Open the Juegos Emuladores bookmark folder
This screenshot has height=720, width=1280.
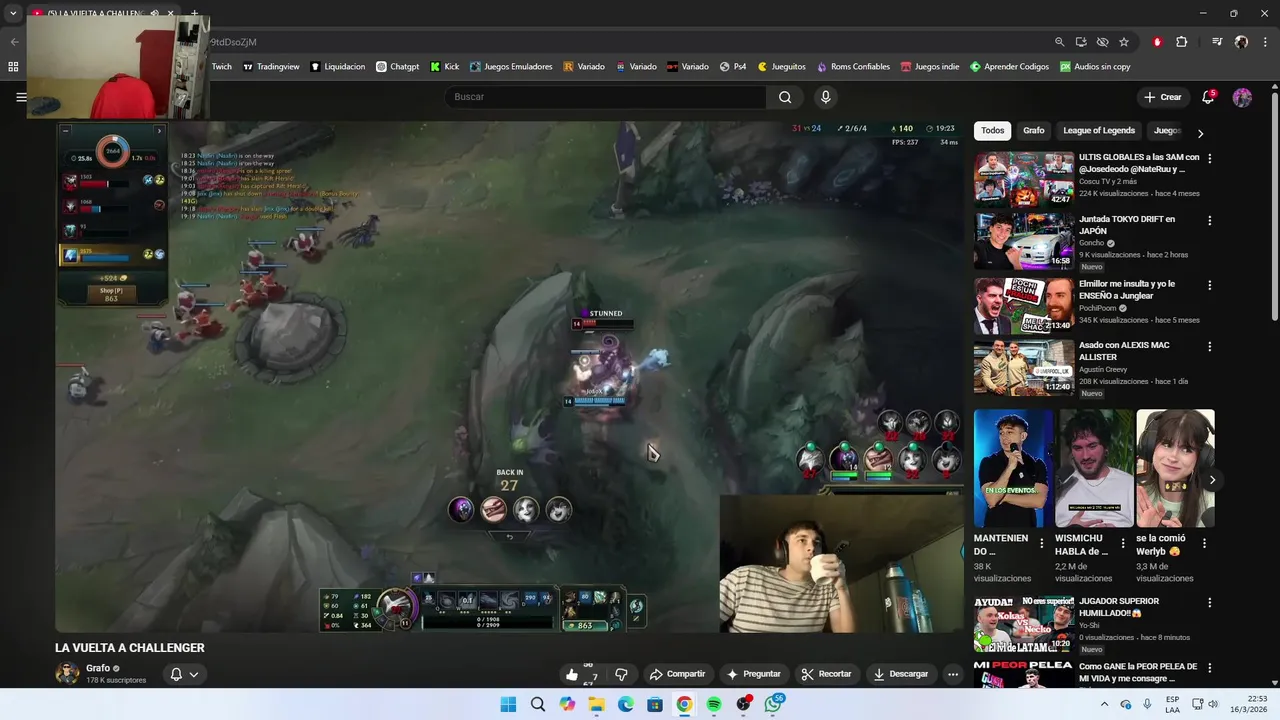[511, 67]
